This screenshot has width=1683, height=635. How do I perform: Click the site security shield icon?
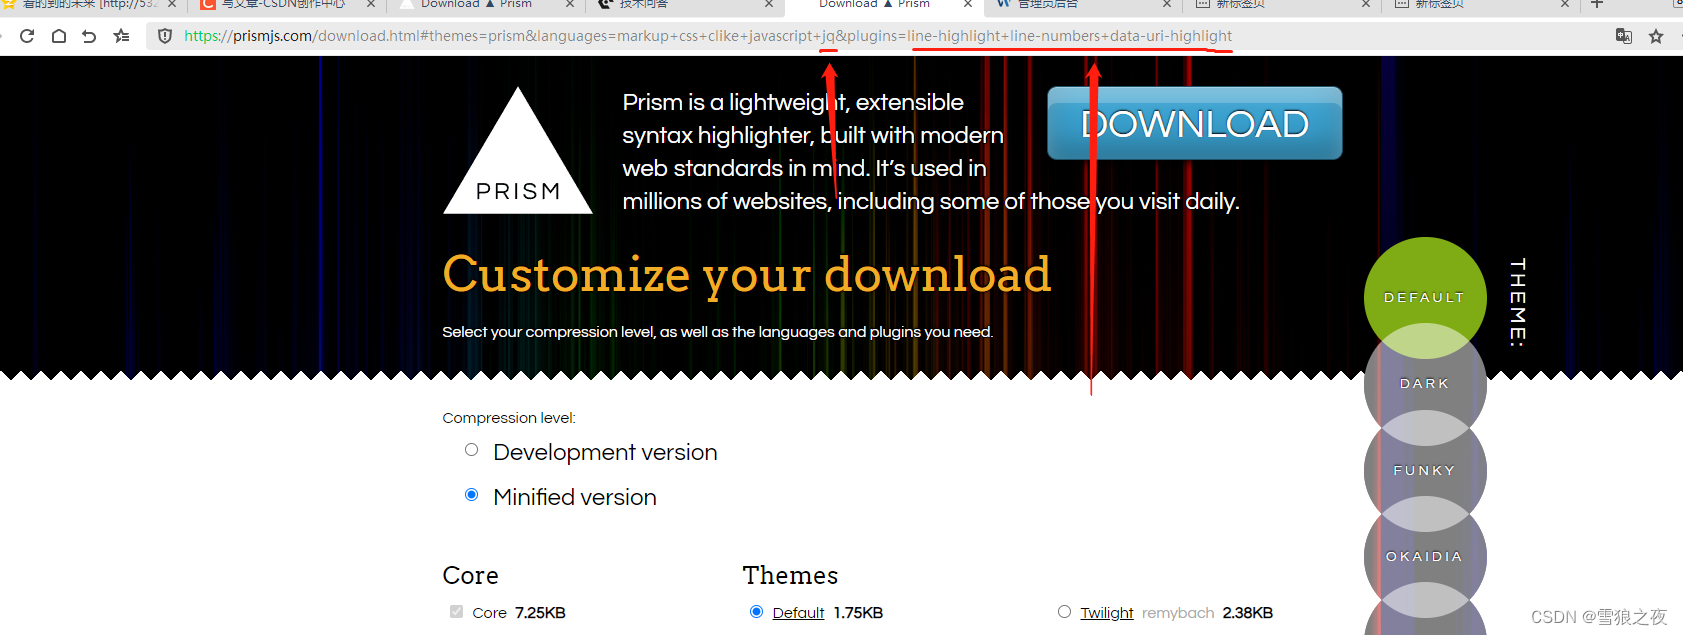tap(165, 36)
